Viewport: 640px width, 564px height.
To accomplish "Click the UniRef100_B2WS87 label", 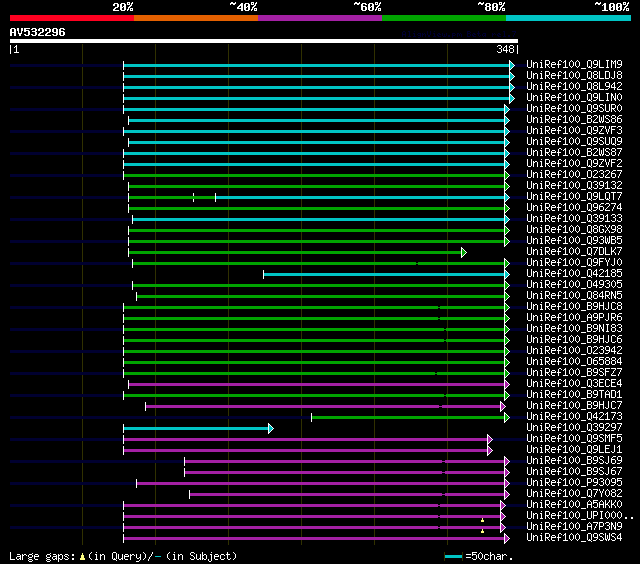I will (574, 153).
